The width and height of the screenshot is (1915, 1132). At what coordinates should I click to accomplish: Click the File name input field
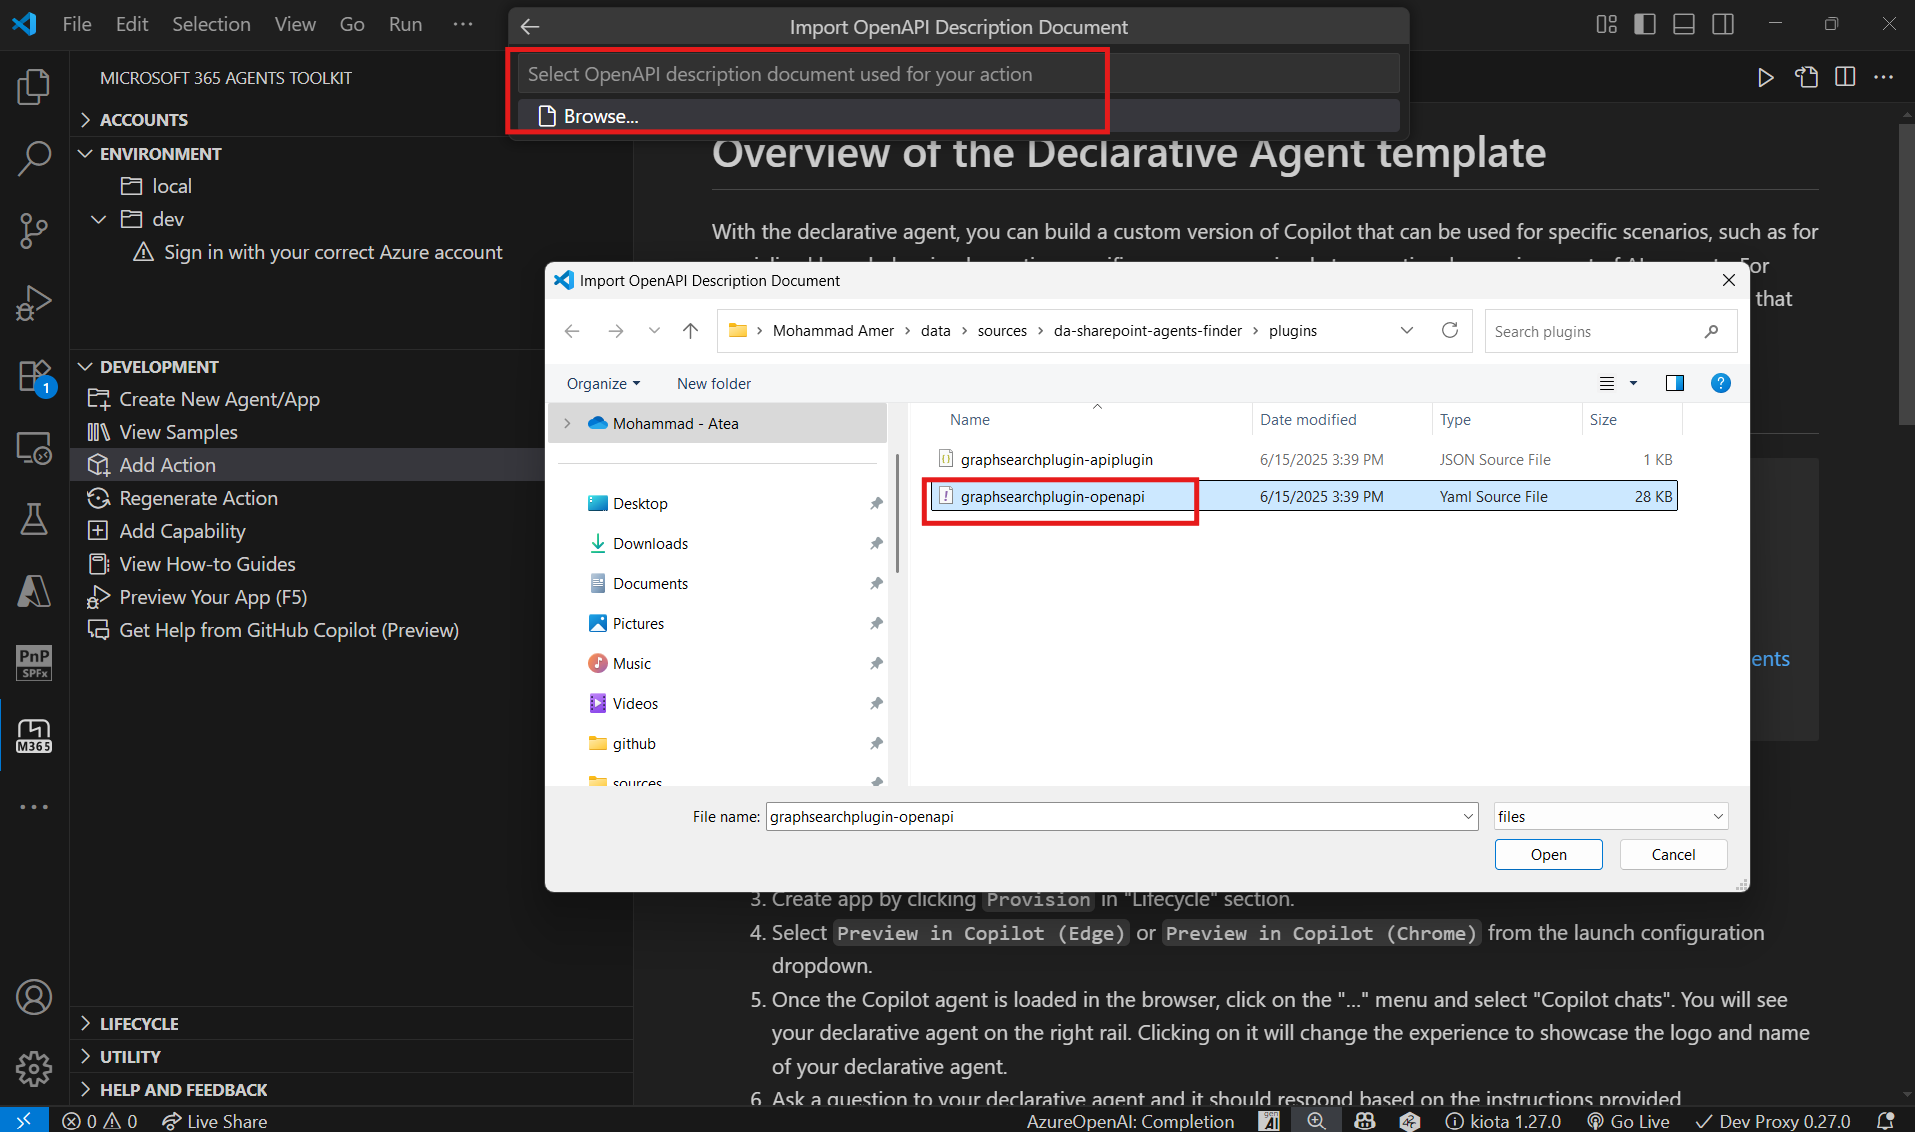coord(1121,816)
